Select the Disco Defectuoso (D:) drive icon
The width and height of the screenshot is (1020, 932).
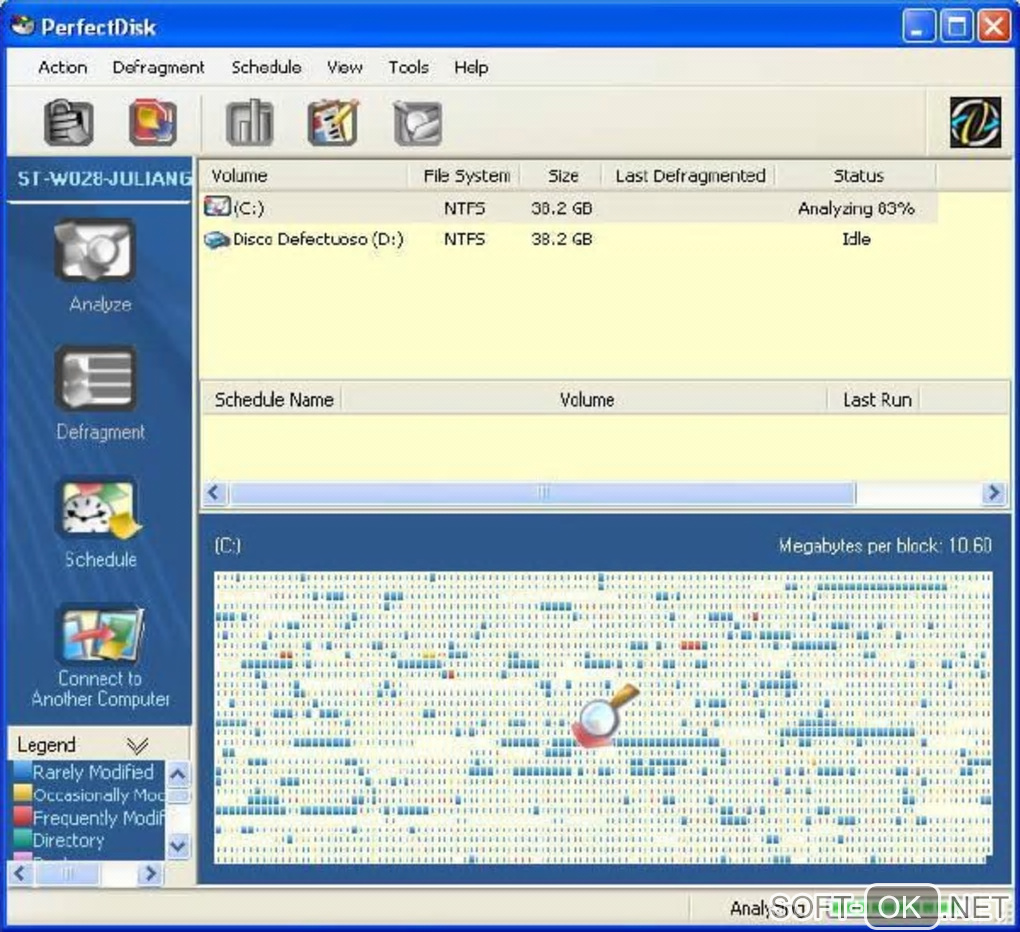point(217,239)
